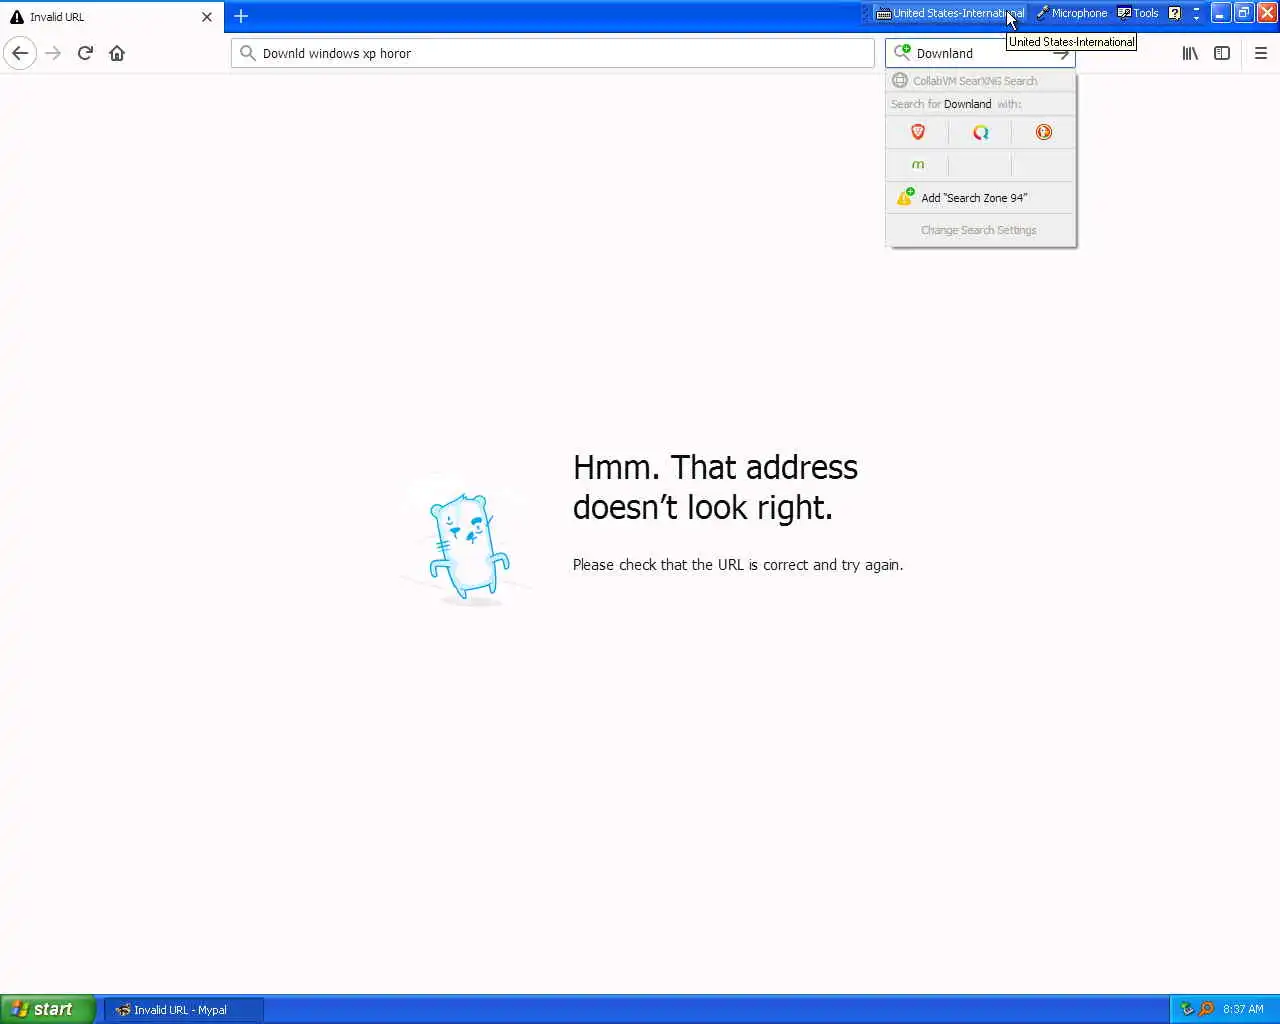Screen dimensions: 1280x1024
Task: Search with the Qwant engine icon
Action: point(980,132)
